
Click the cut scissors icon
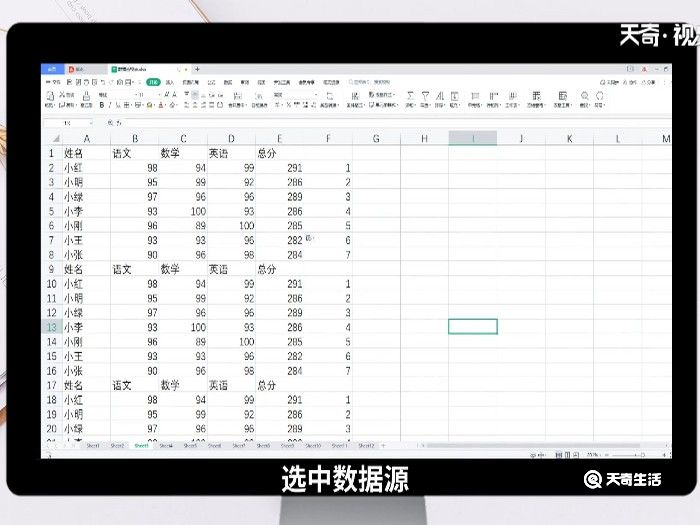click(62, 95)
